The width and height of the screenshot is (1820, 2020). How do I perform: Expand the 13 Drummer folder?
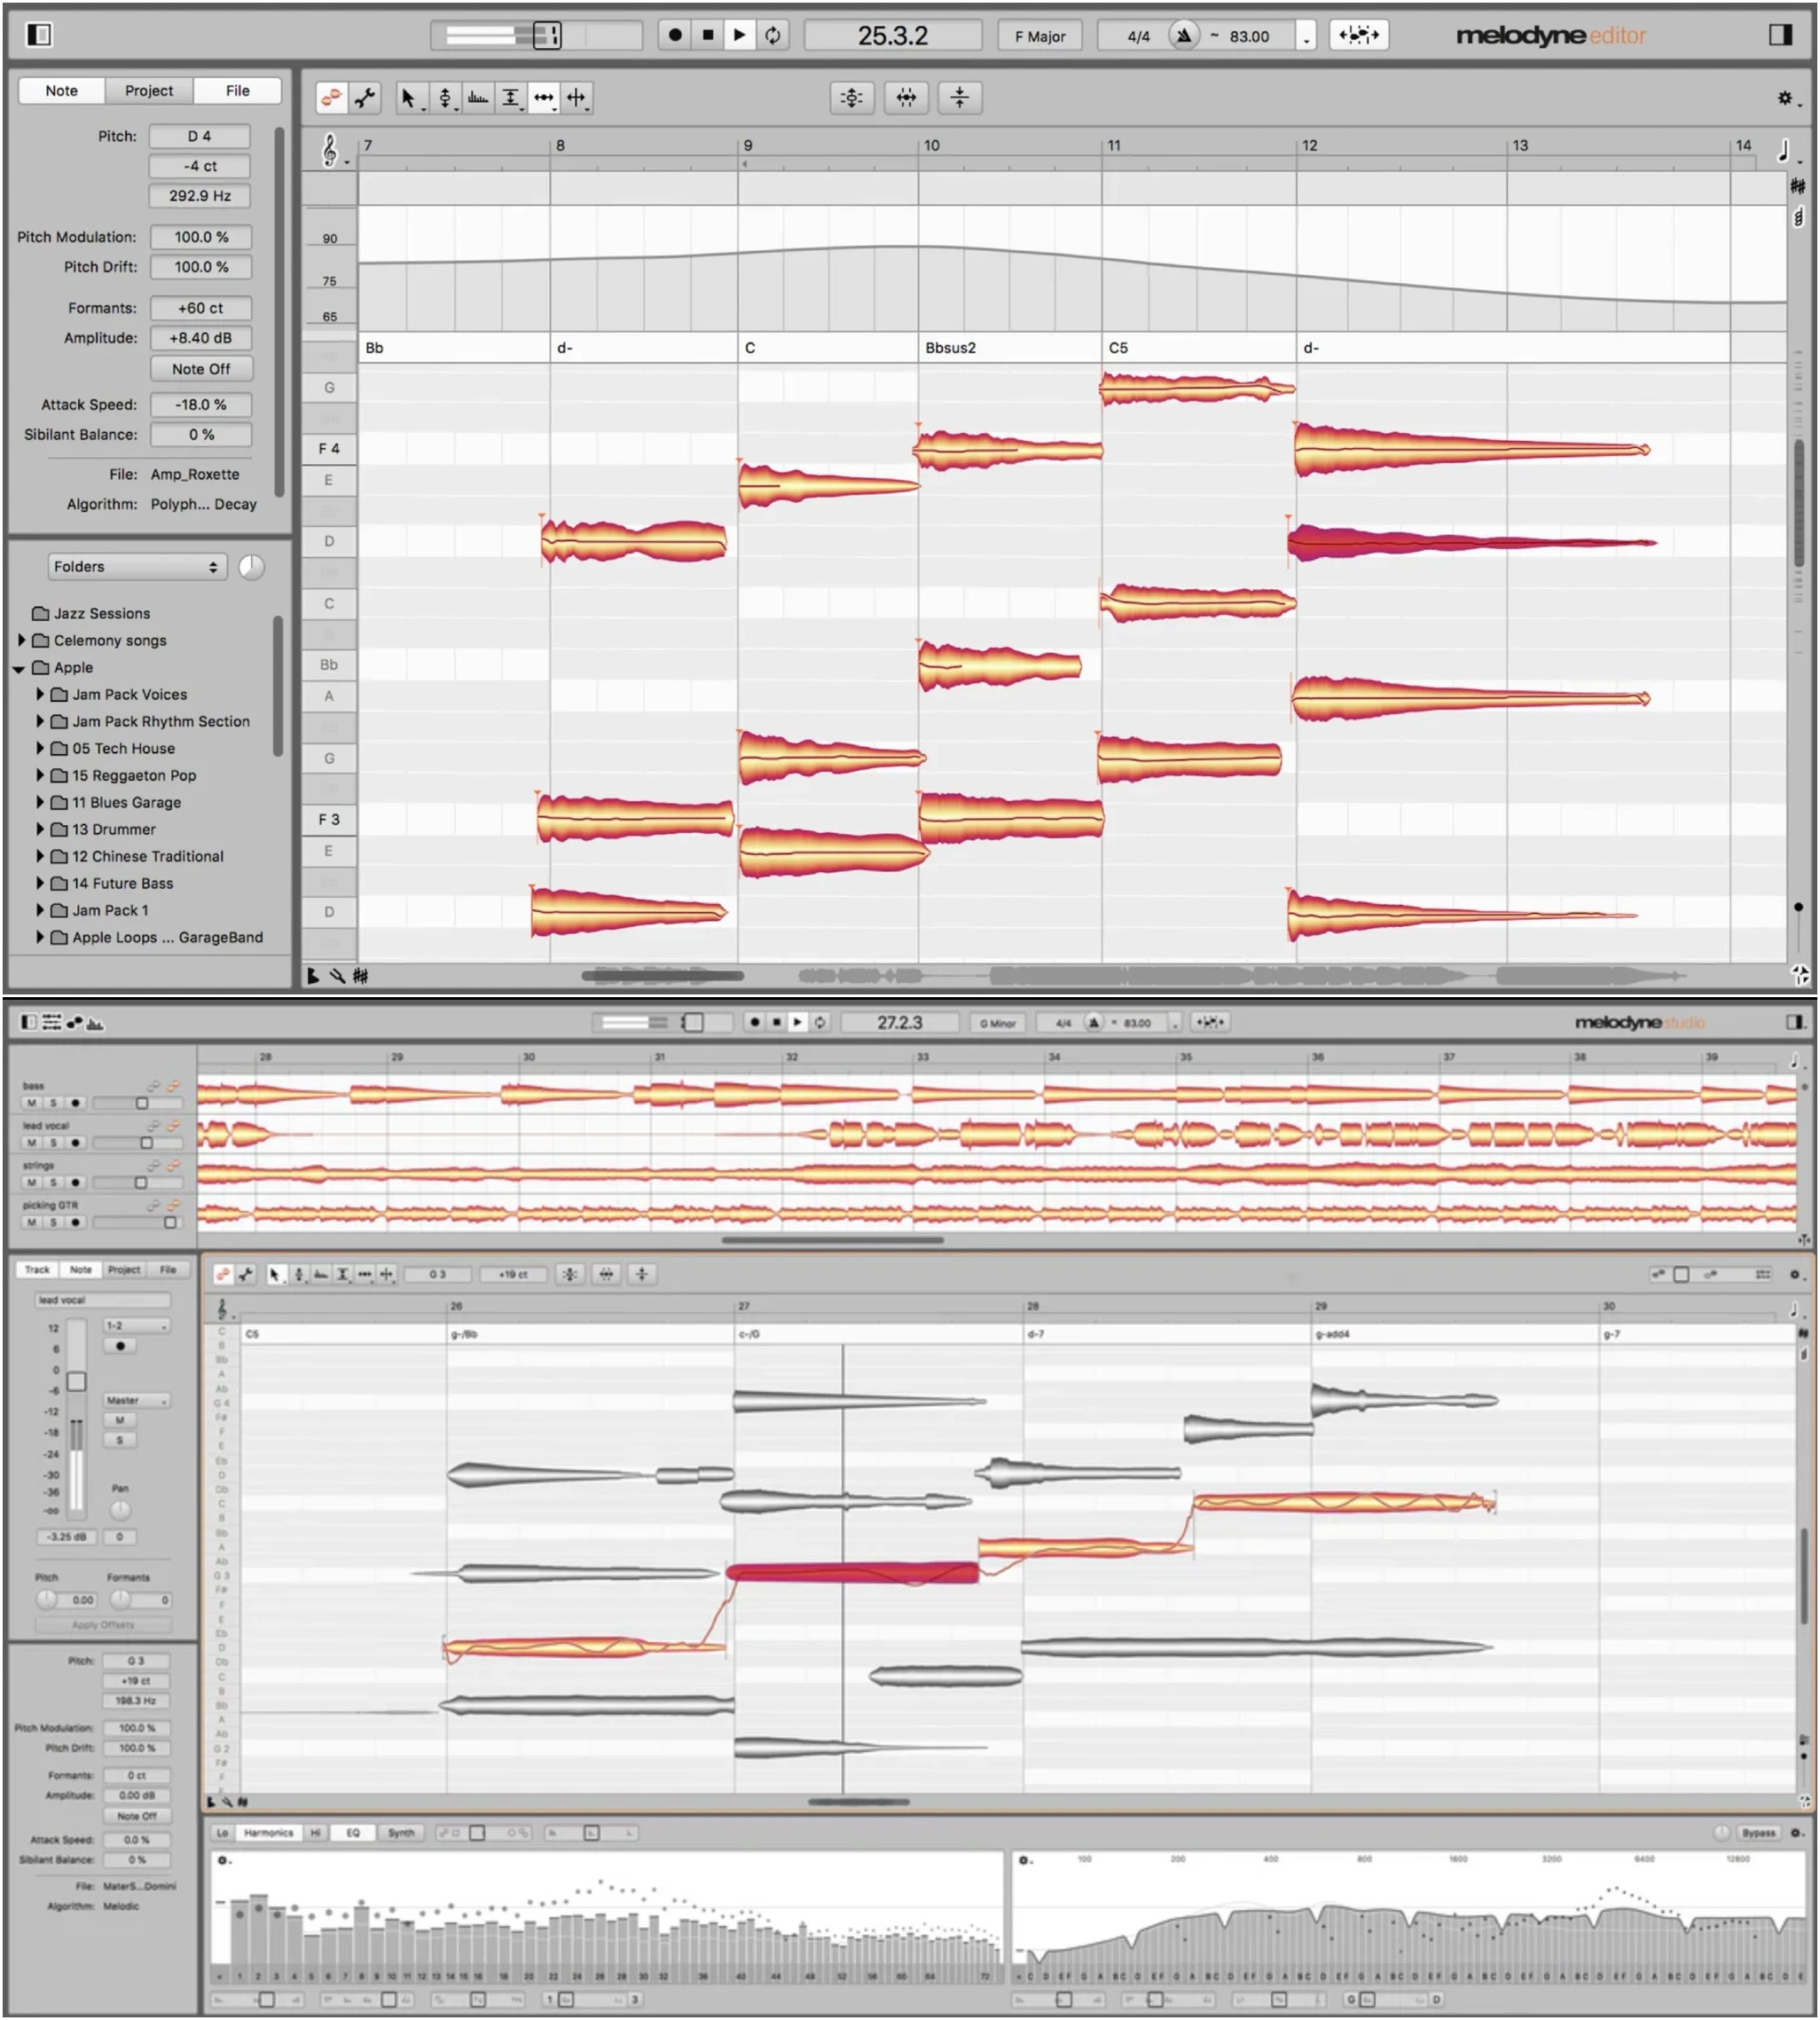tap(40, 829)
